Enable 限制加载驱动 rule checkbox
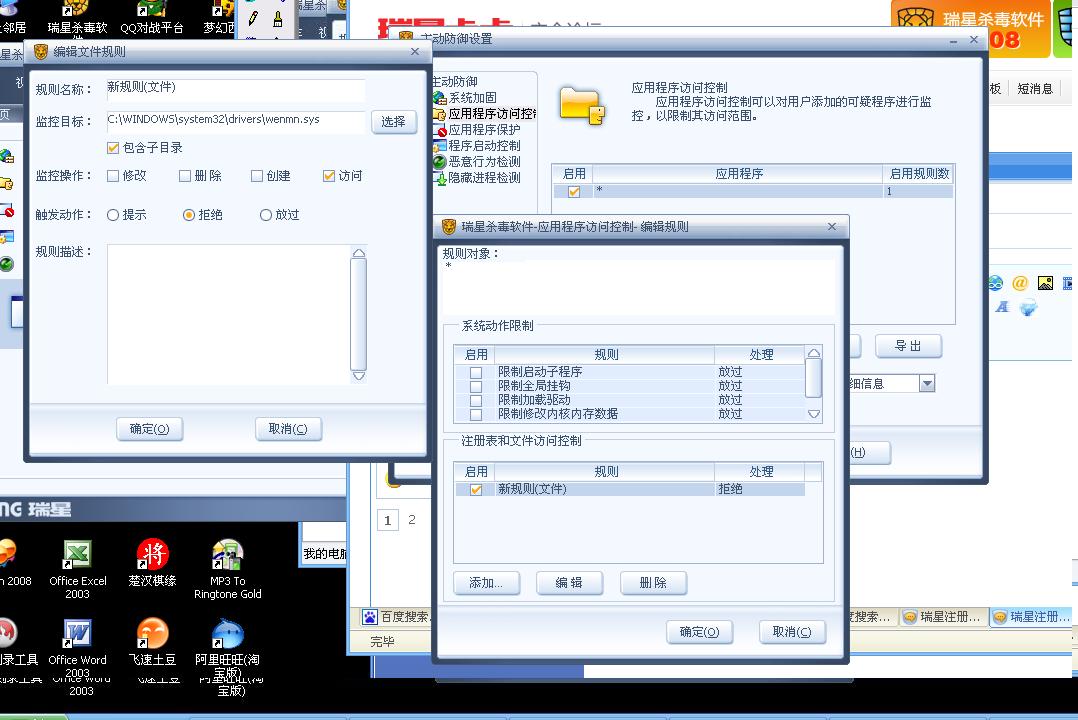This screenshot has width=1078, height=720. (x=475, y=400)
